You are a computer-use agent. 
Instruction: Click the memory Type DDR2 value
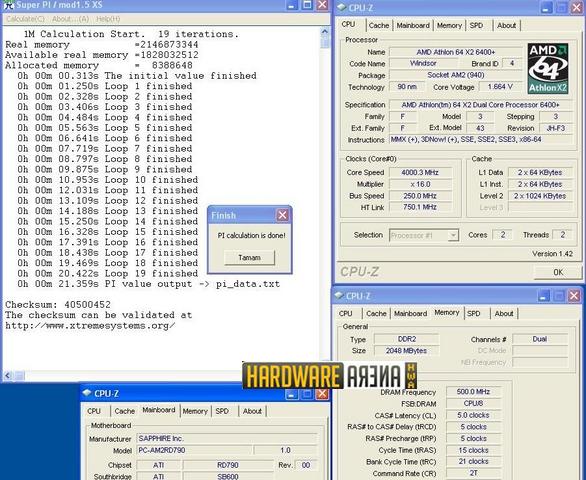point(407,339)
